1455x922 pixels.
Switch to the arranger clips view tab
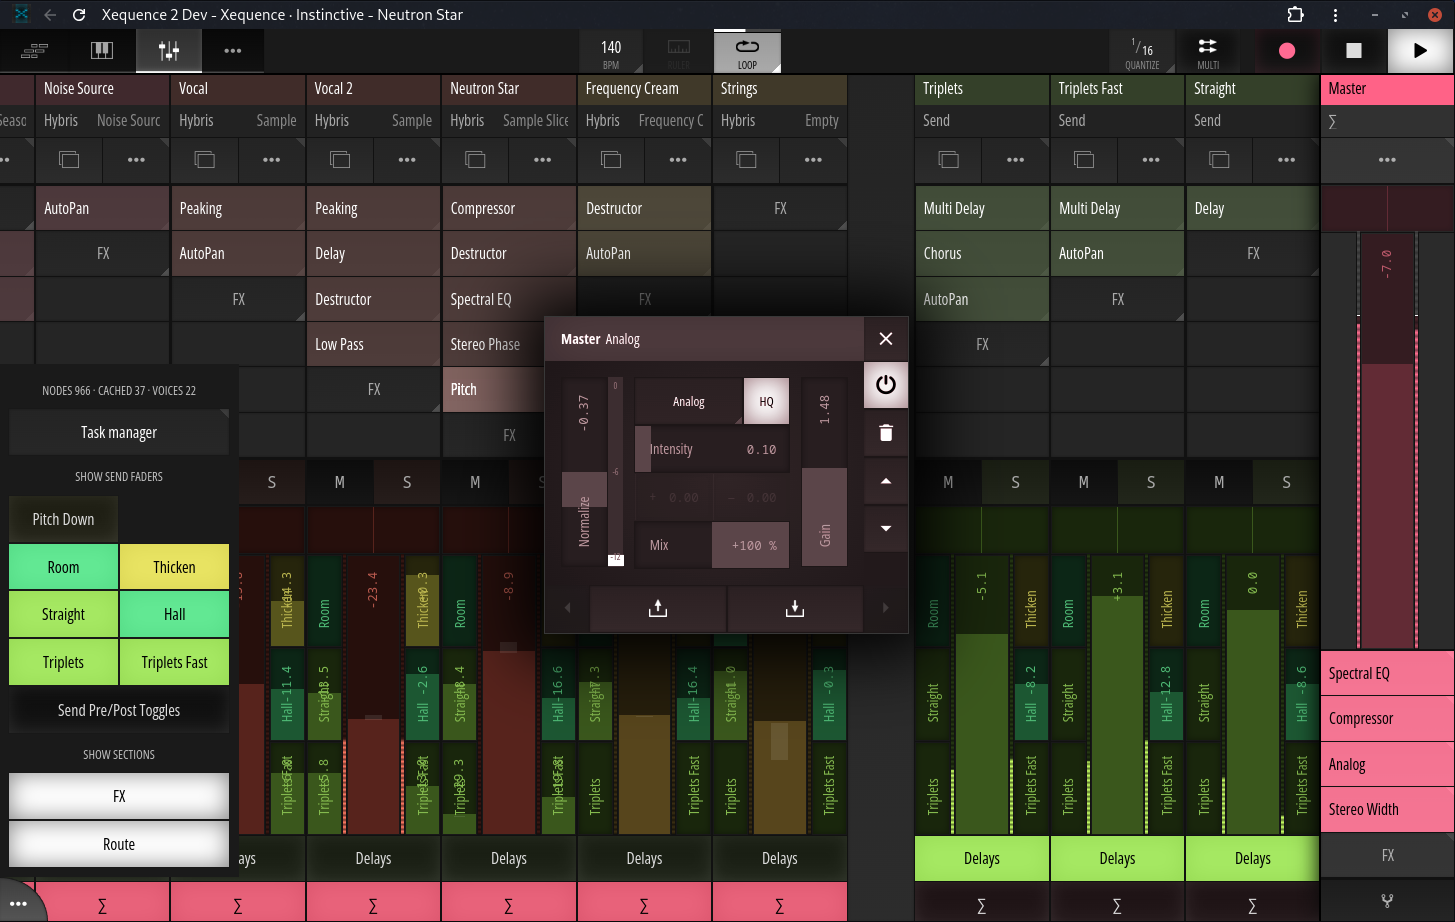pos(35,51)
